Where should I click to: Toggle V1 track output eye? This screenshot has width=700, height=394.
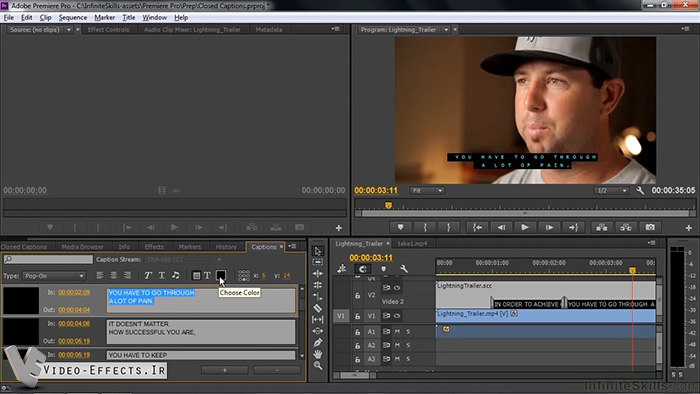coord(397,316)
